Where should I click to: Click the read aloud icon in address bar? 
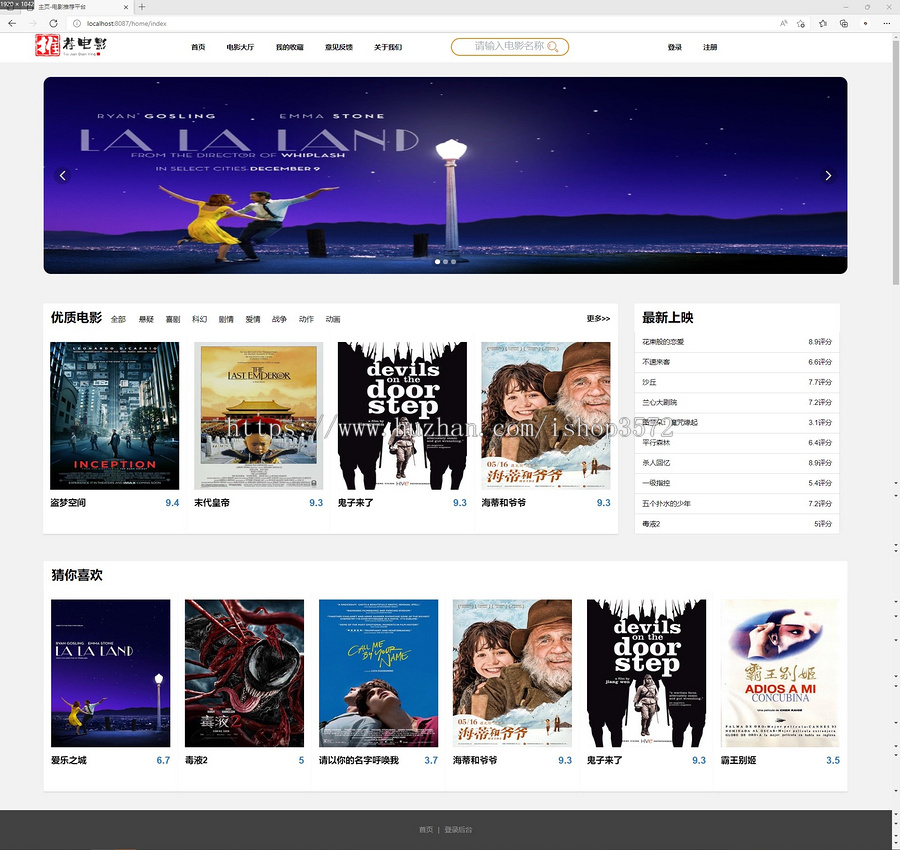tap(783, 24)
